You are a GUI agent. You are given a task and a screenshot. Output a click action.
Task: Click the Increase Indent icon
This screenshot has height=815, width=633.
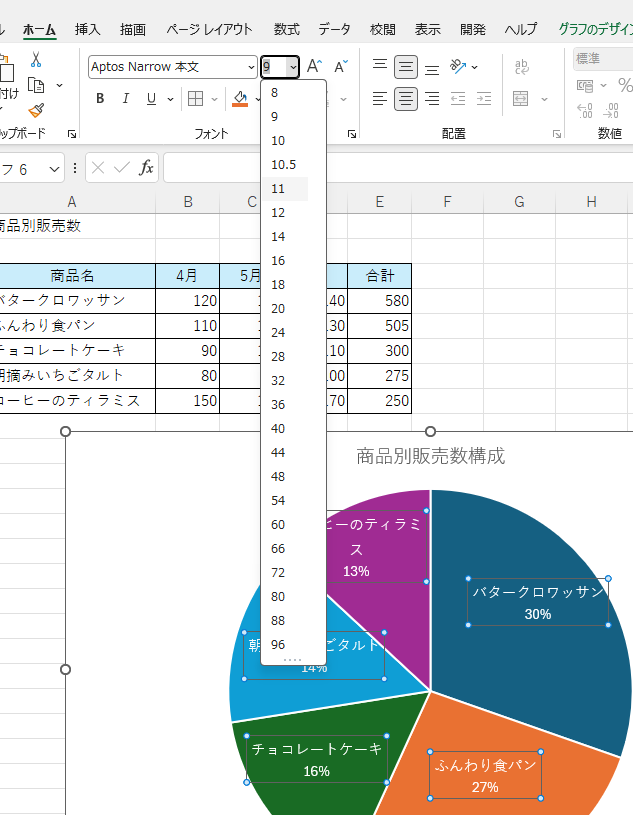point(484,98)
